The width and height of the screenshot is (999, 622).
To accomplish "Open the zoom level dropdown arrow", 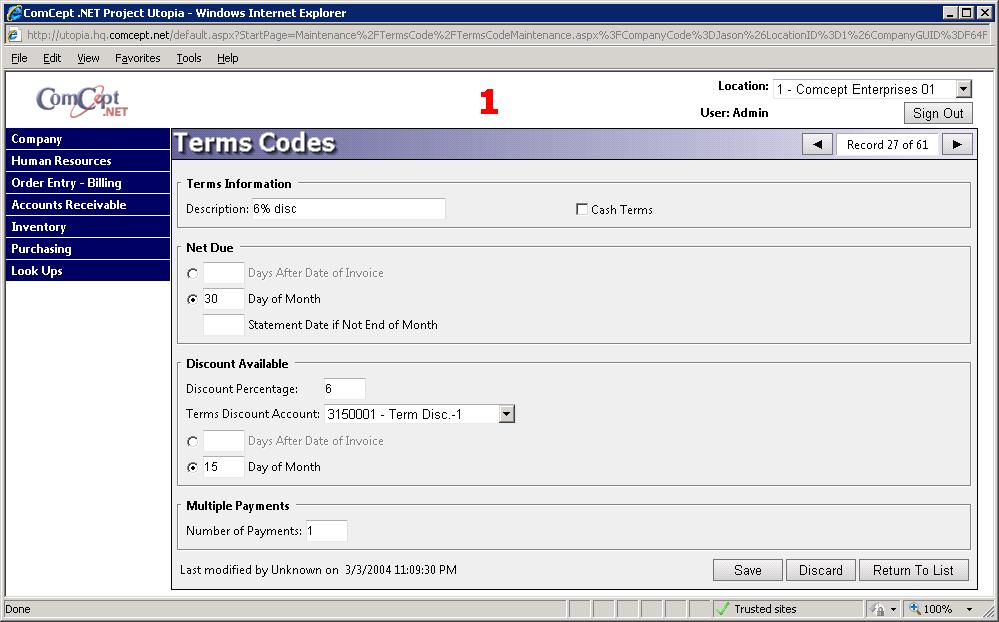I will pos(969,609).
